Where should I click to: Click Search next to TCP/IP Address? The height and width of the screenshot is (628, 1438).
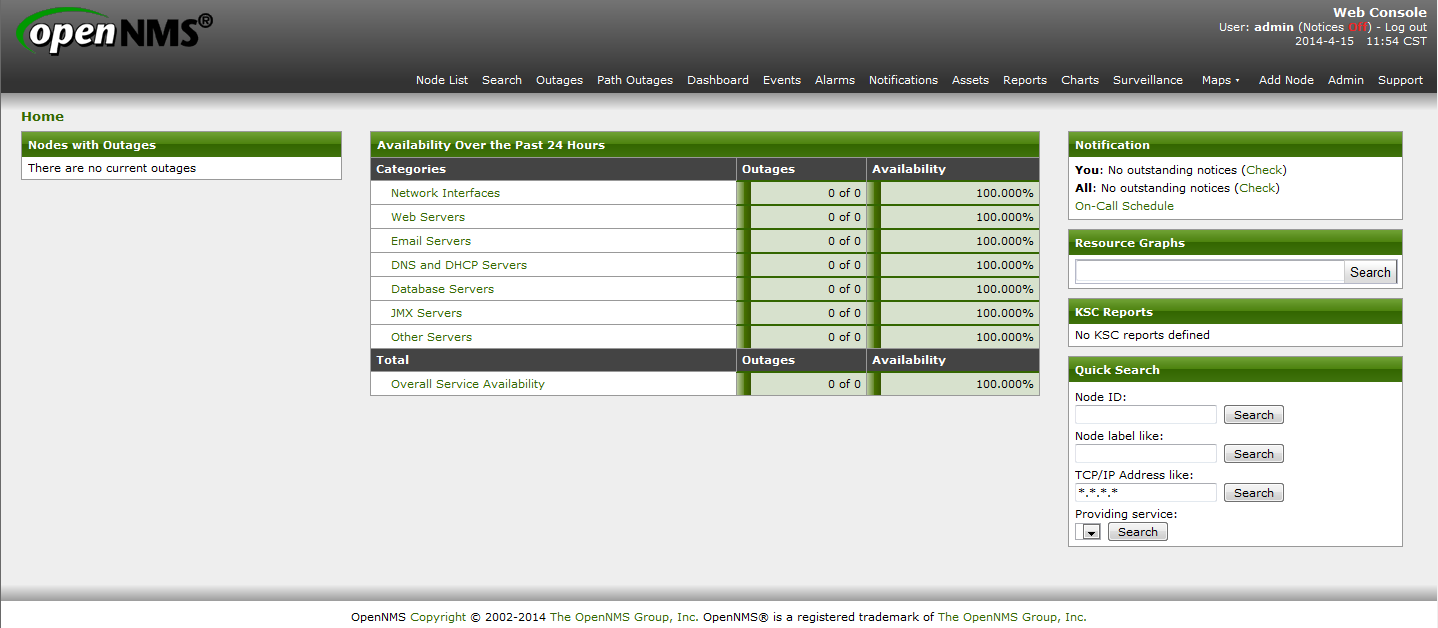click(1253, 493)
